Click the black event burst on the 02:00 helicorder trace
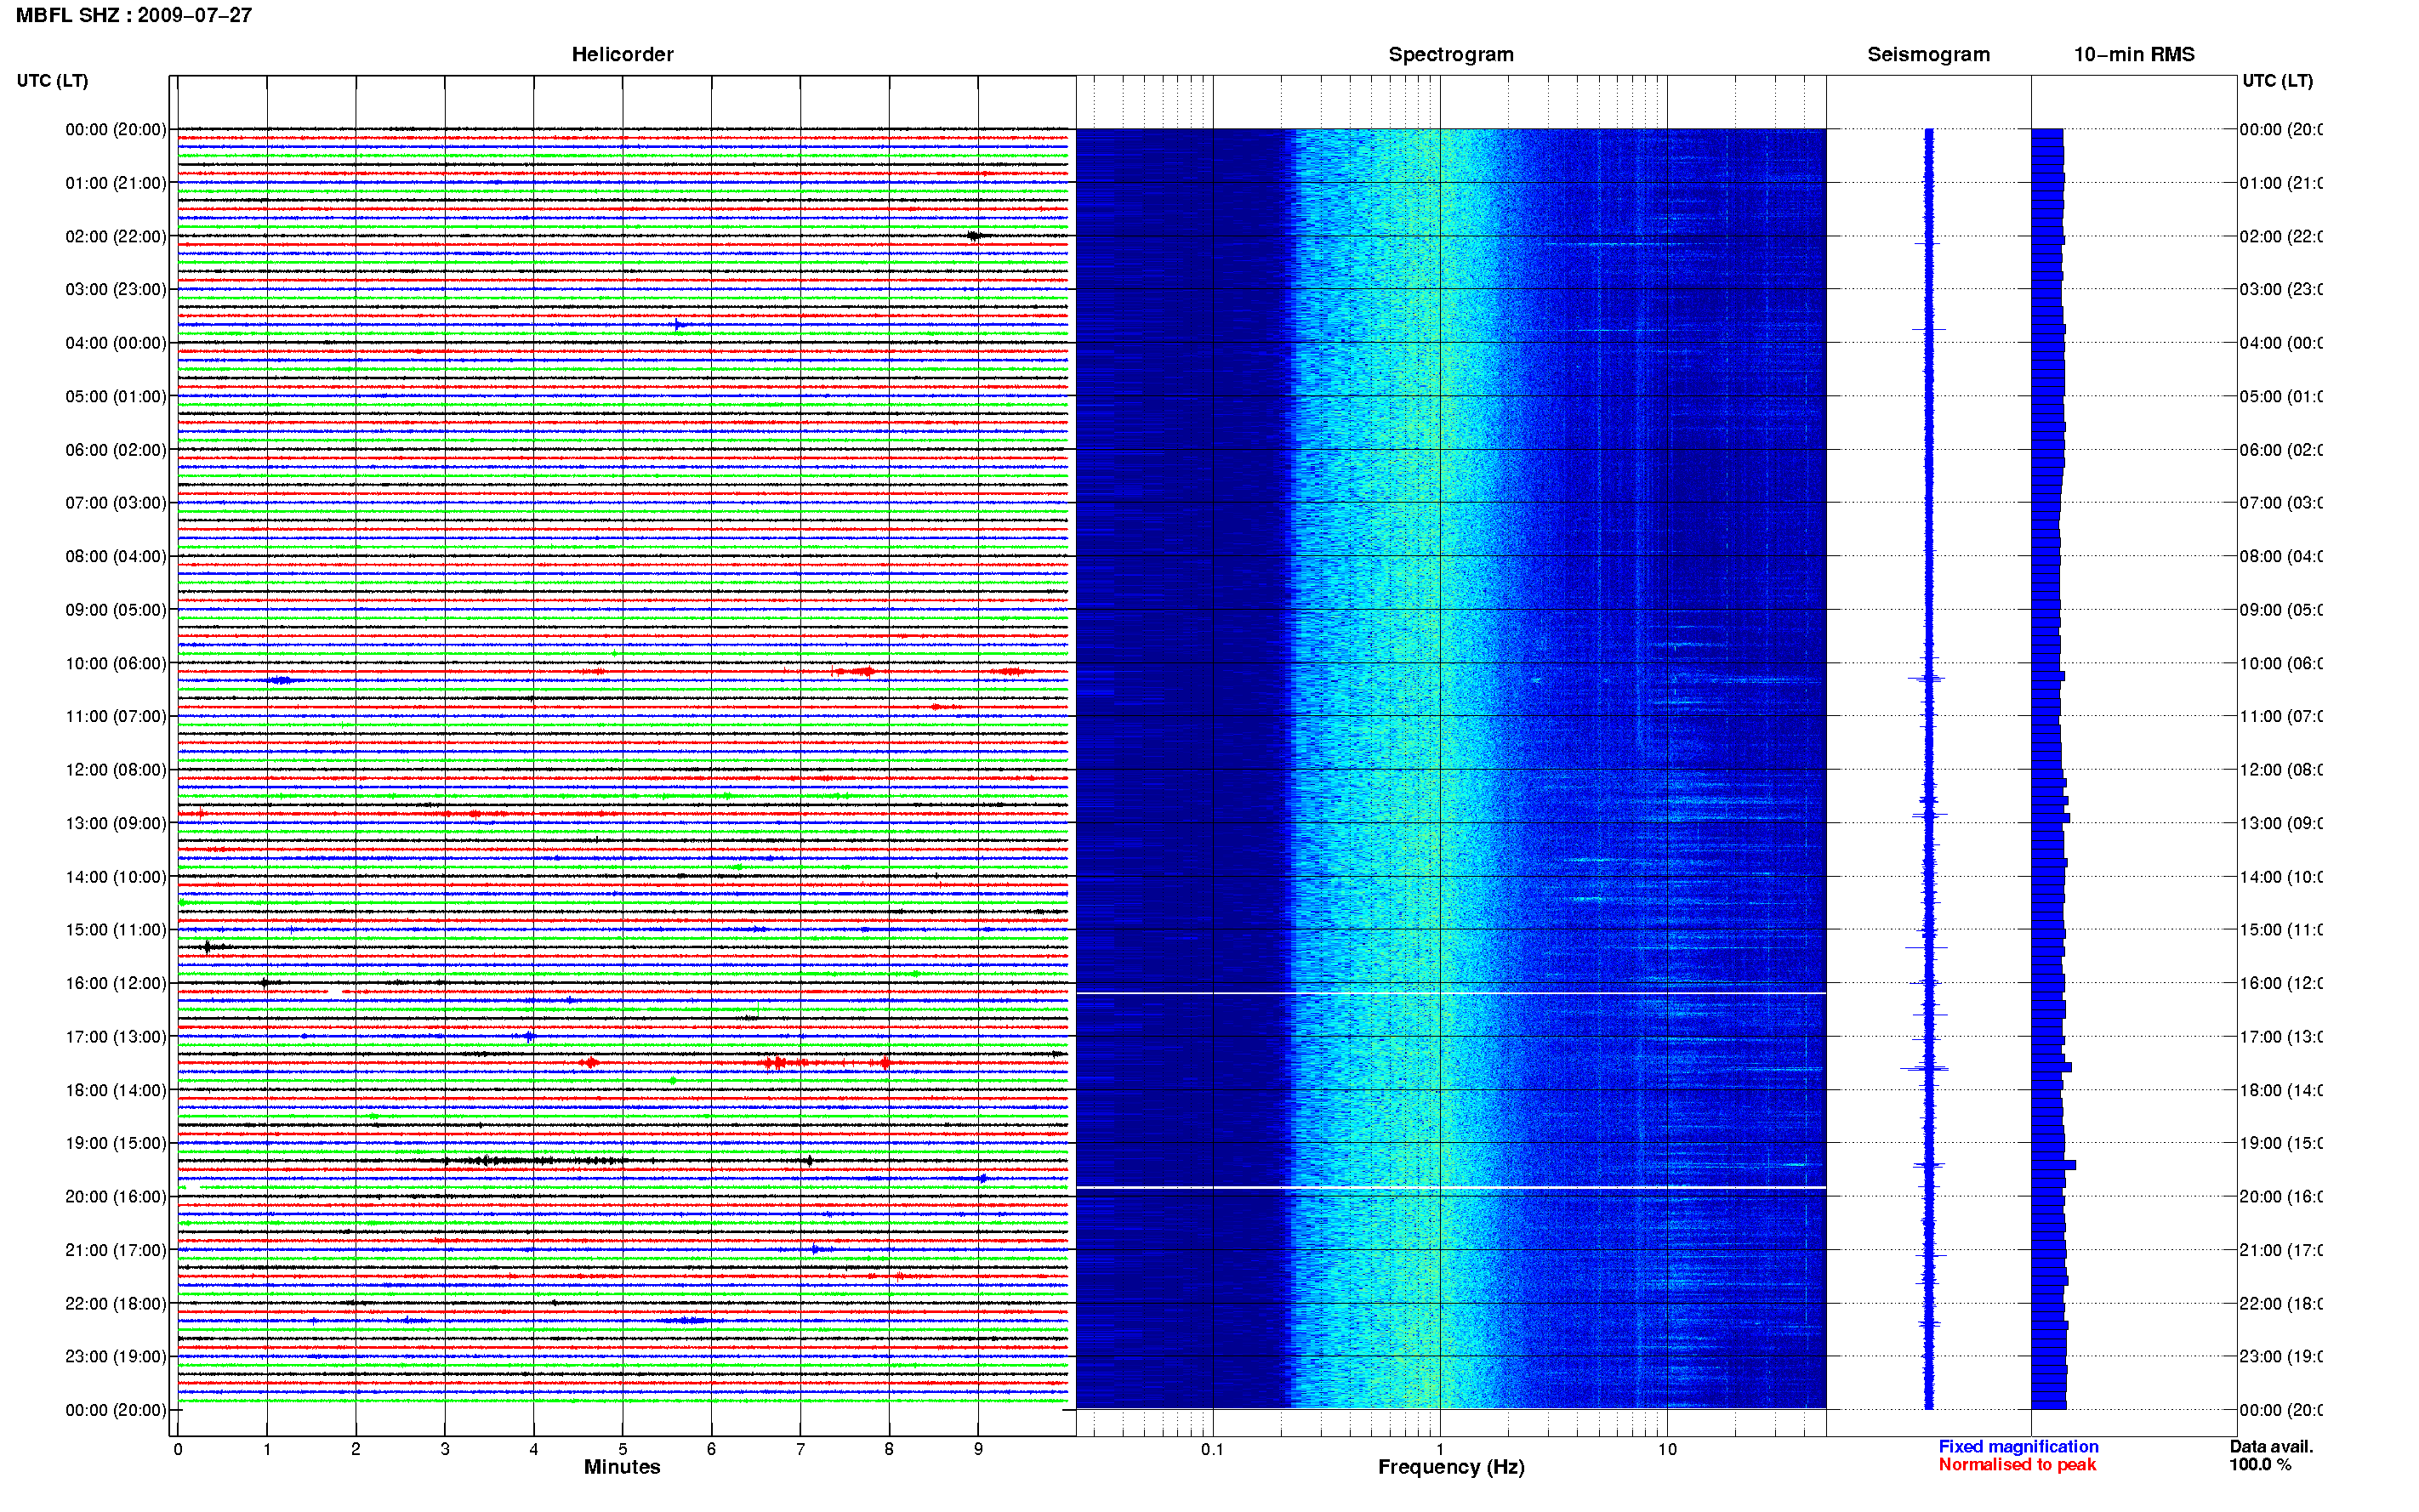Image resolution: width=2419 pixels, height=1512 pixels. coord(975,236)
